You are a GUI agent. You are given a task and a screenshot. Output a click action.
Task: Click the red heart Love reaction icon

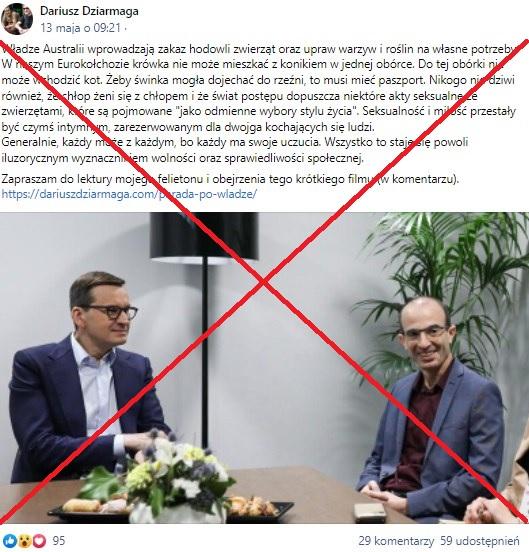pos(39,541)
